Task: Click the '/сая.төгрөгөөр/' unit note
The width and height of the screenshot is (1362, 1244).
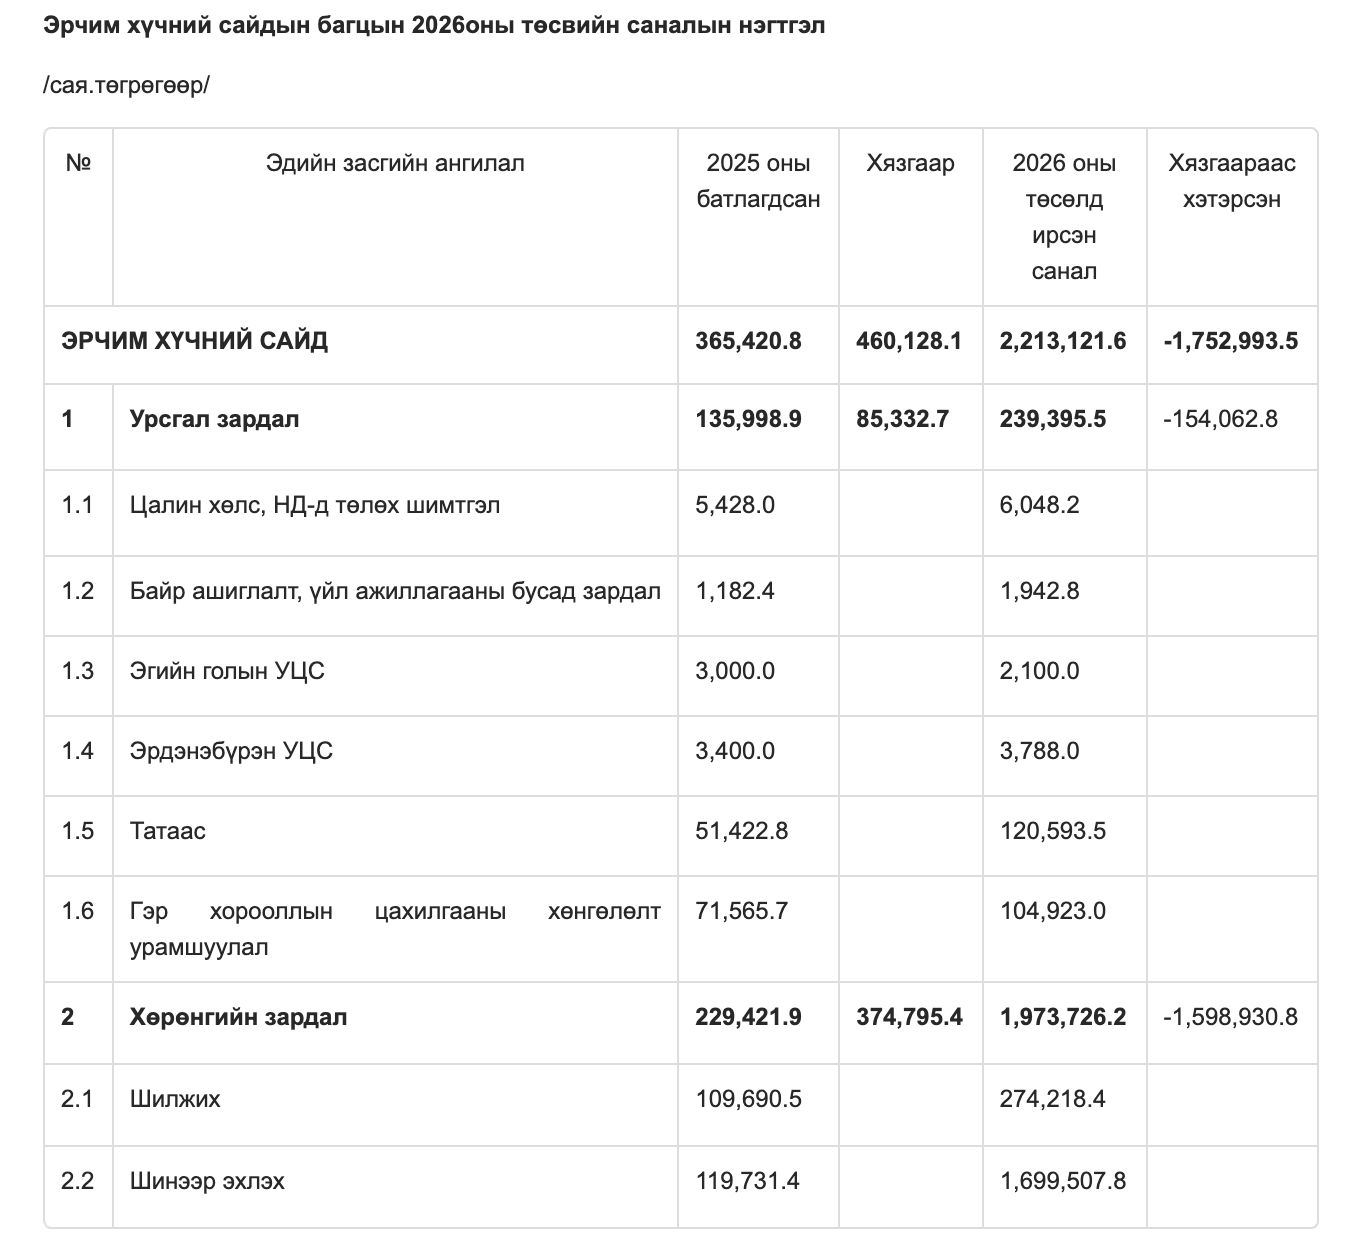Action: click(126, 85)
